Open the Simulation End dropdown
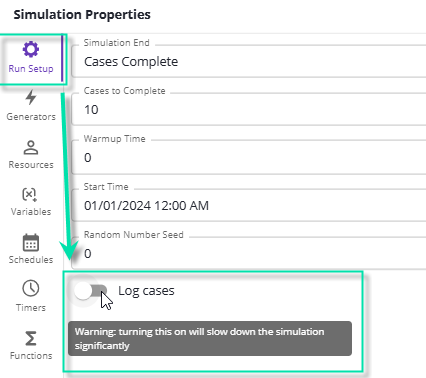The image size is (426, 378). [249, 62]
